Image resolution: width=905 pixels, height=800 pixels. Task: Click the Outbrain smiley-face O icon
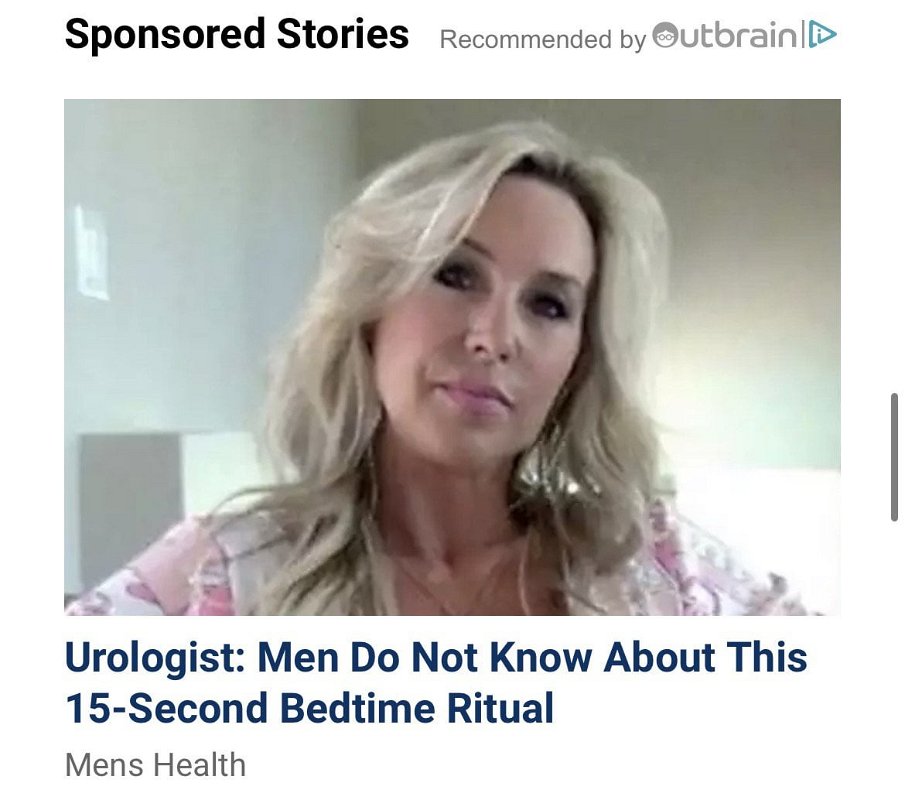click(665, 36)
